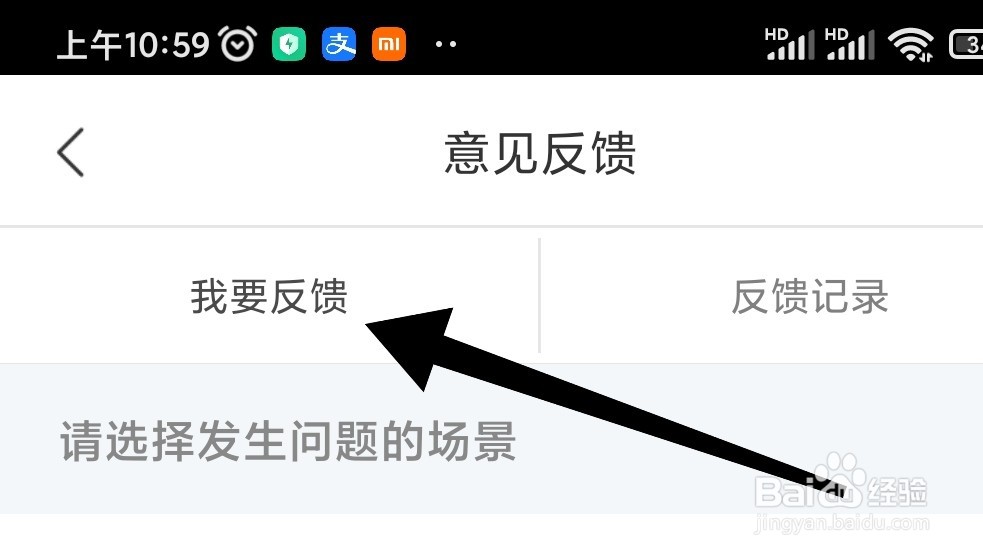This screenshot has width=983, height=557.
Task: Click the vertical divider between the tabs
Action: click(x=539, y=295)
